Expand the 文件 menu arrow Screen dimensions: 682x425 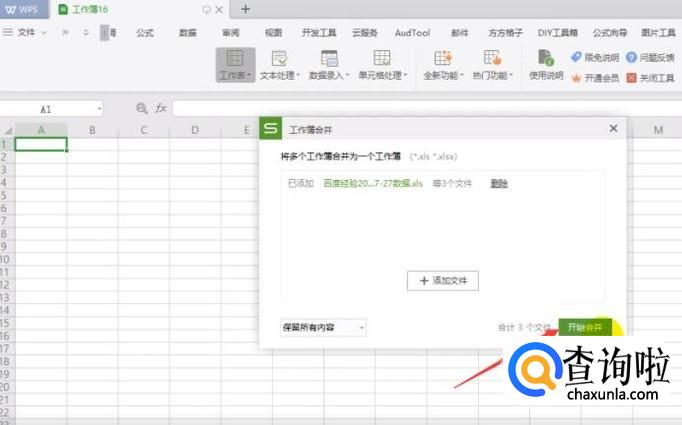click(x=44, y=33)
